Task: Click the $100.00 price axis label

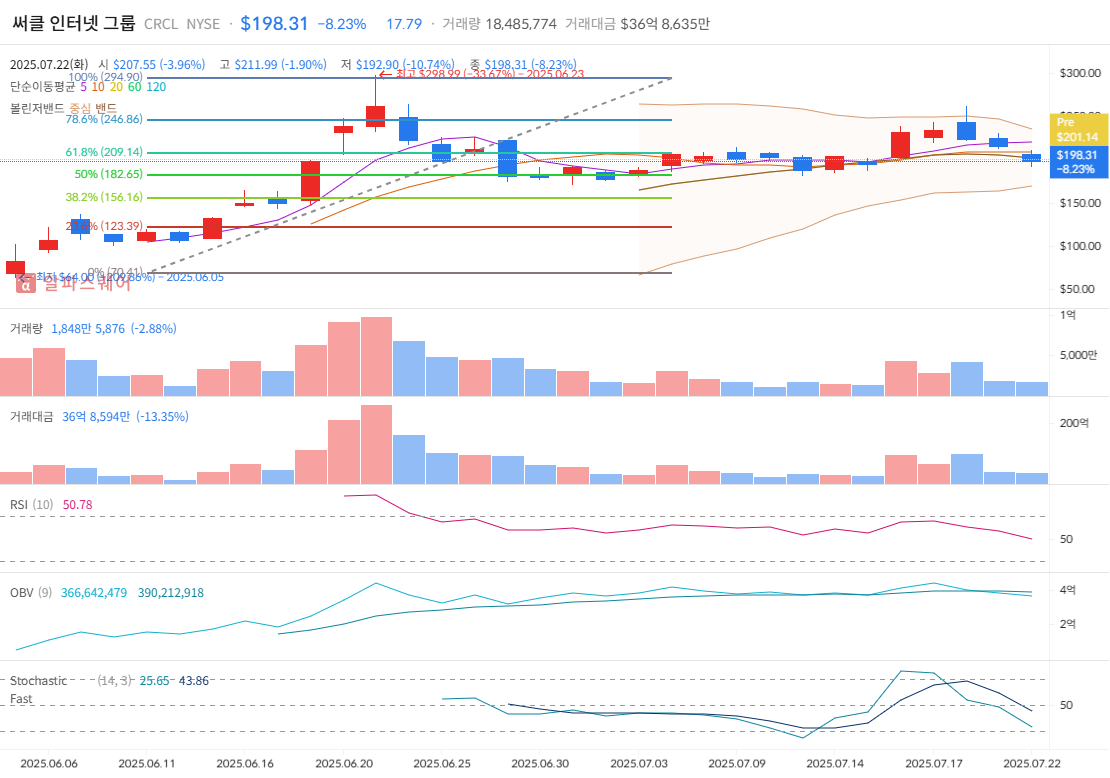Action: pos(1080,246)
